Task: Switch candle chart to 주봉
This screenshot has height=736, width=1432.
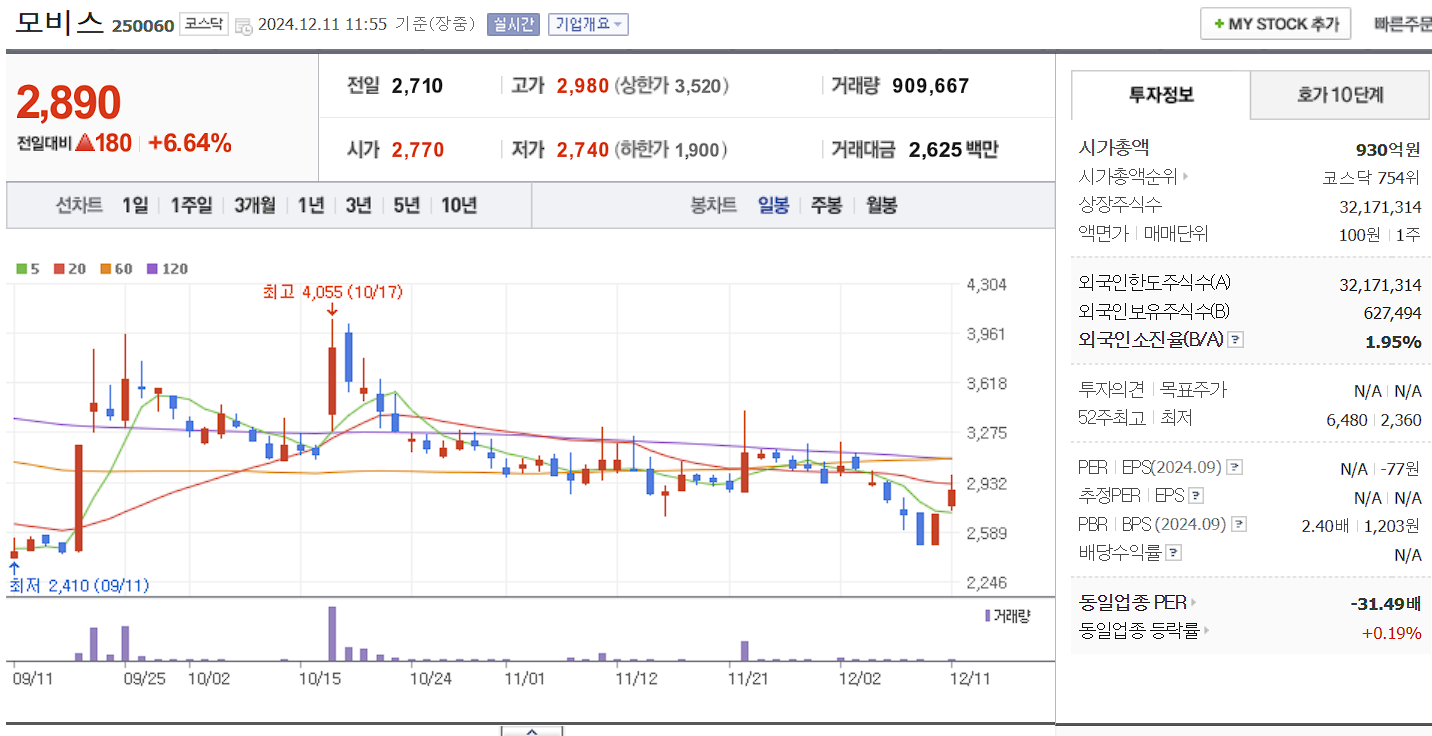Action: coord(826,205)
